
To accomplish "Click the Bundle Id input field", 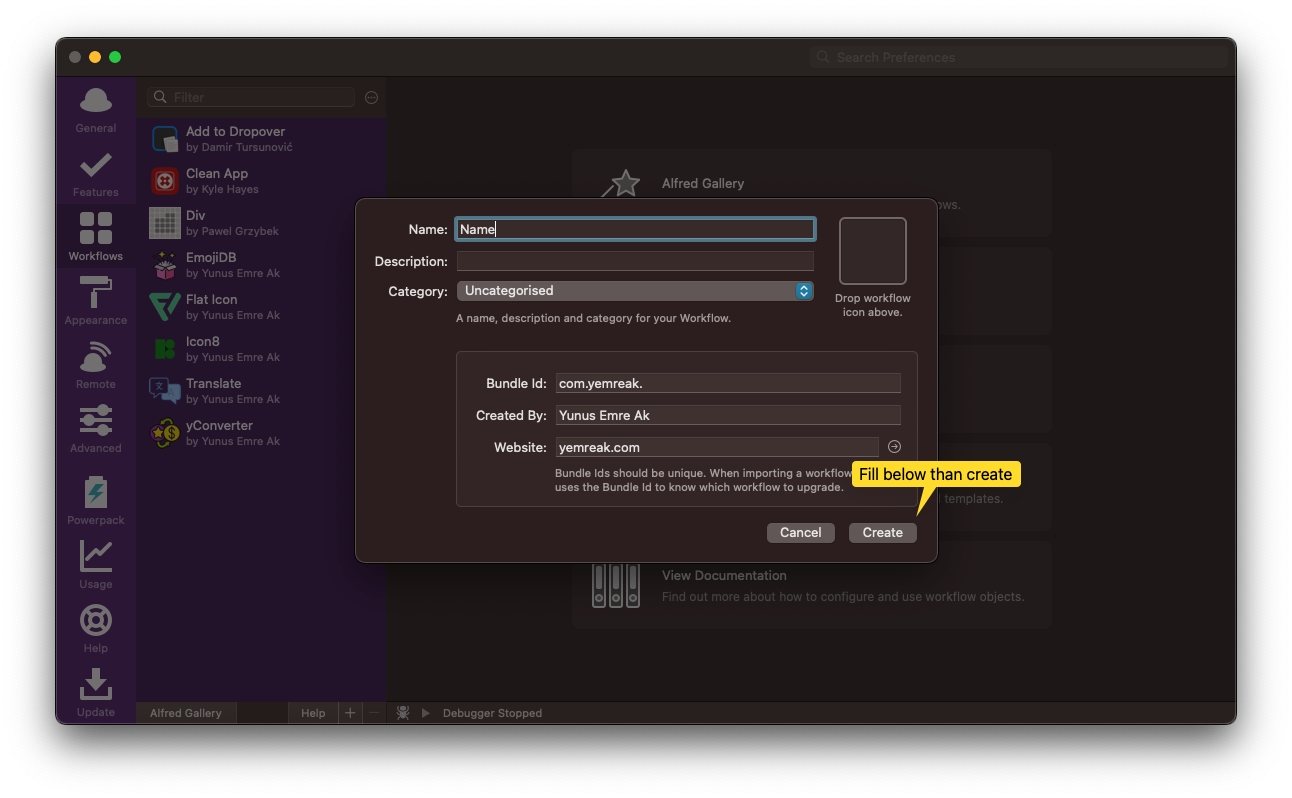I will pyautogui.click(x=727, y=384).
